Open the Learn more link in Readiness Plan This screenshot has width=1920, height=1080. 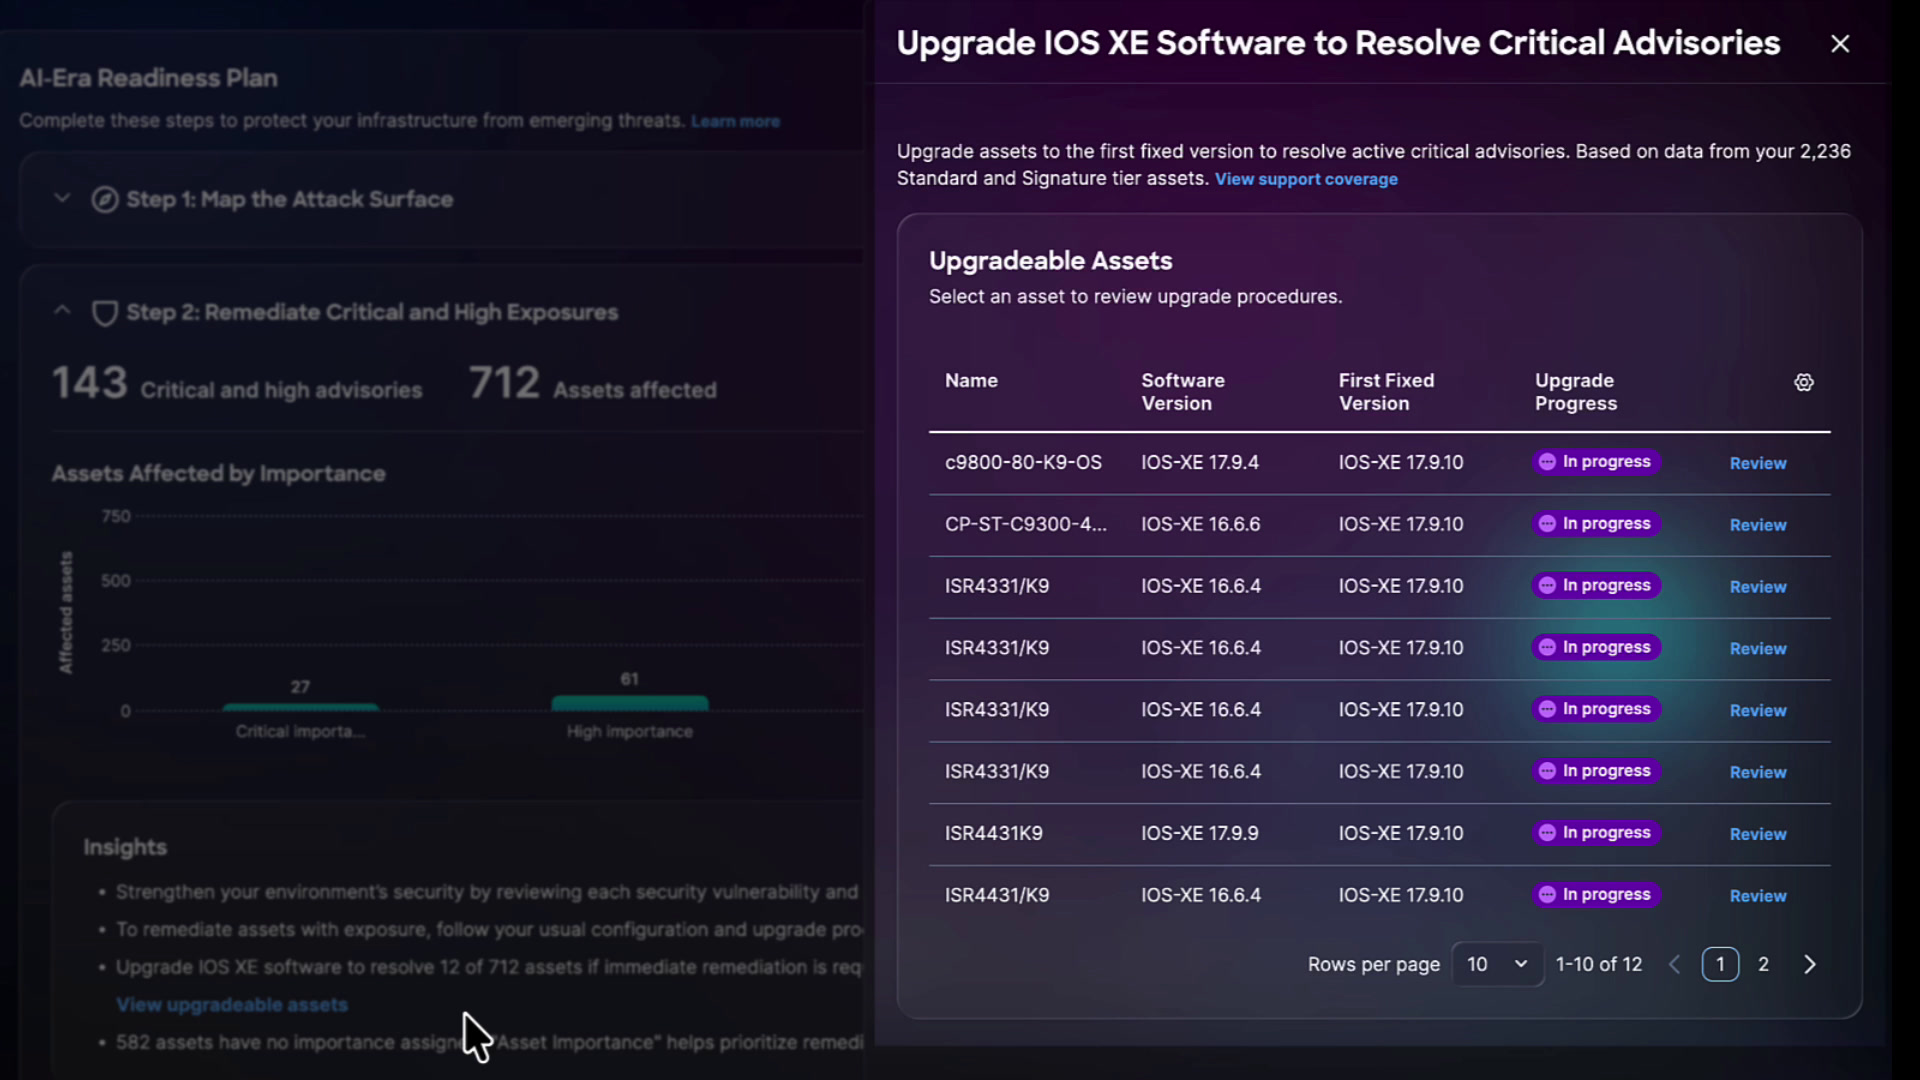tap(735, 121)
